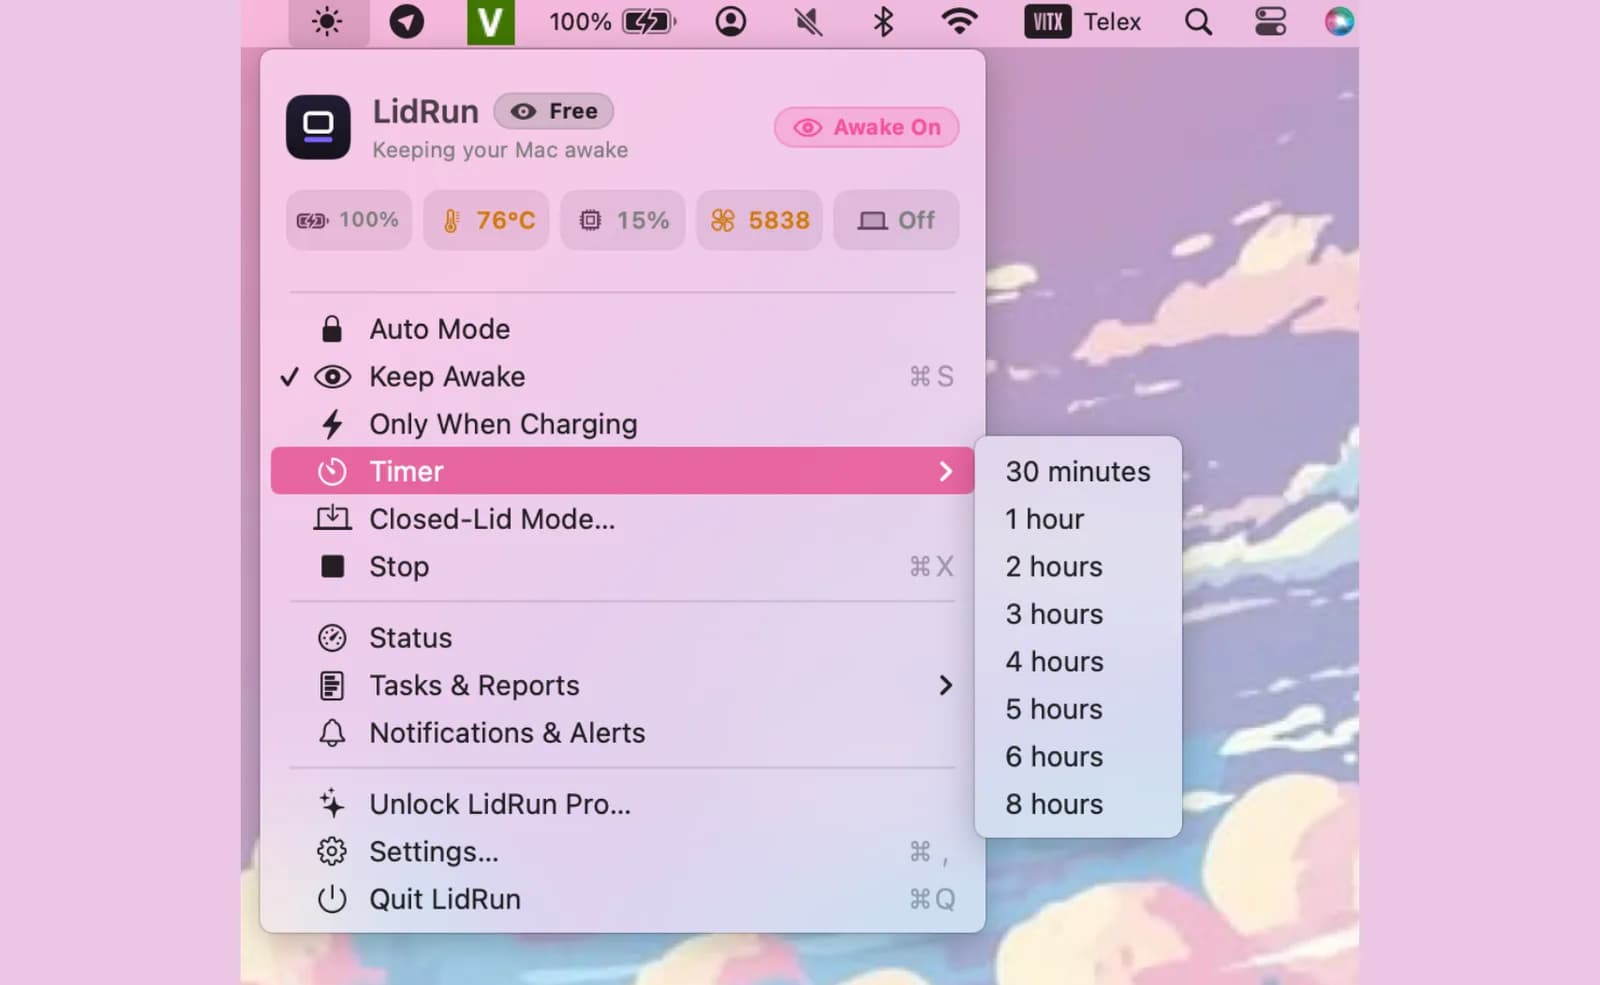Click the Keep Awake eye icon
Viewport: 1600px width, 985px height.
(x=332, y=377)
